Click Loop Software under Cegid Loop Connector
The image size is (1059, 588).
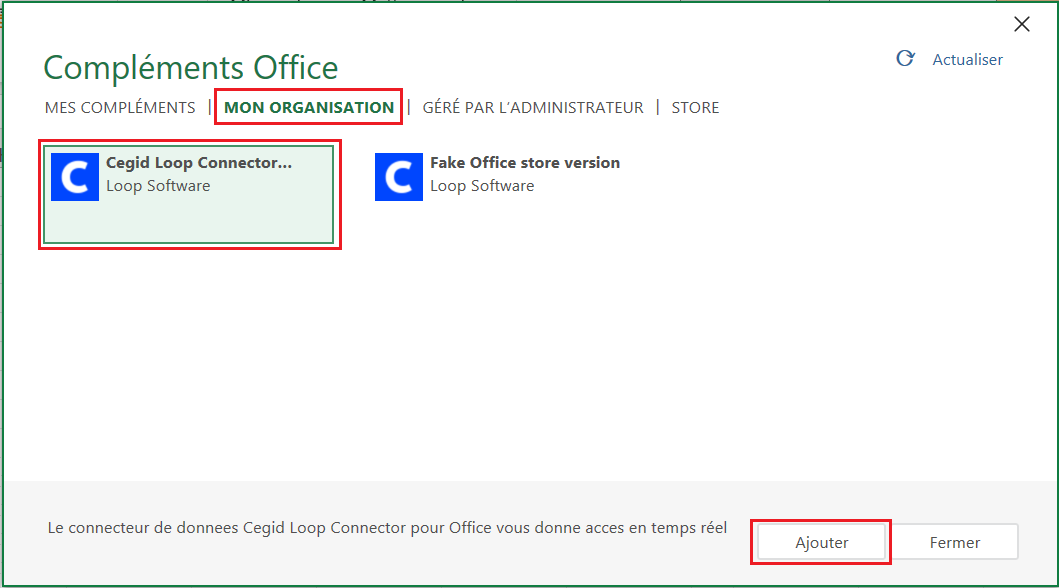[x=158, y=186]
